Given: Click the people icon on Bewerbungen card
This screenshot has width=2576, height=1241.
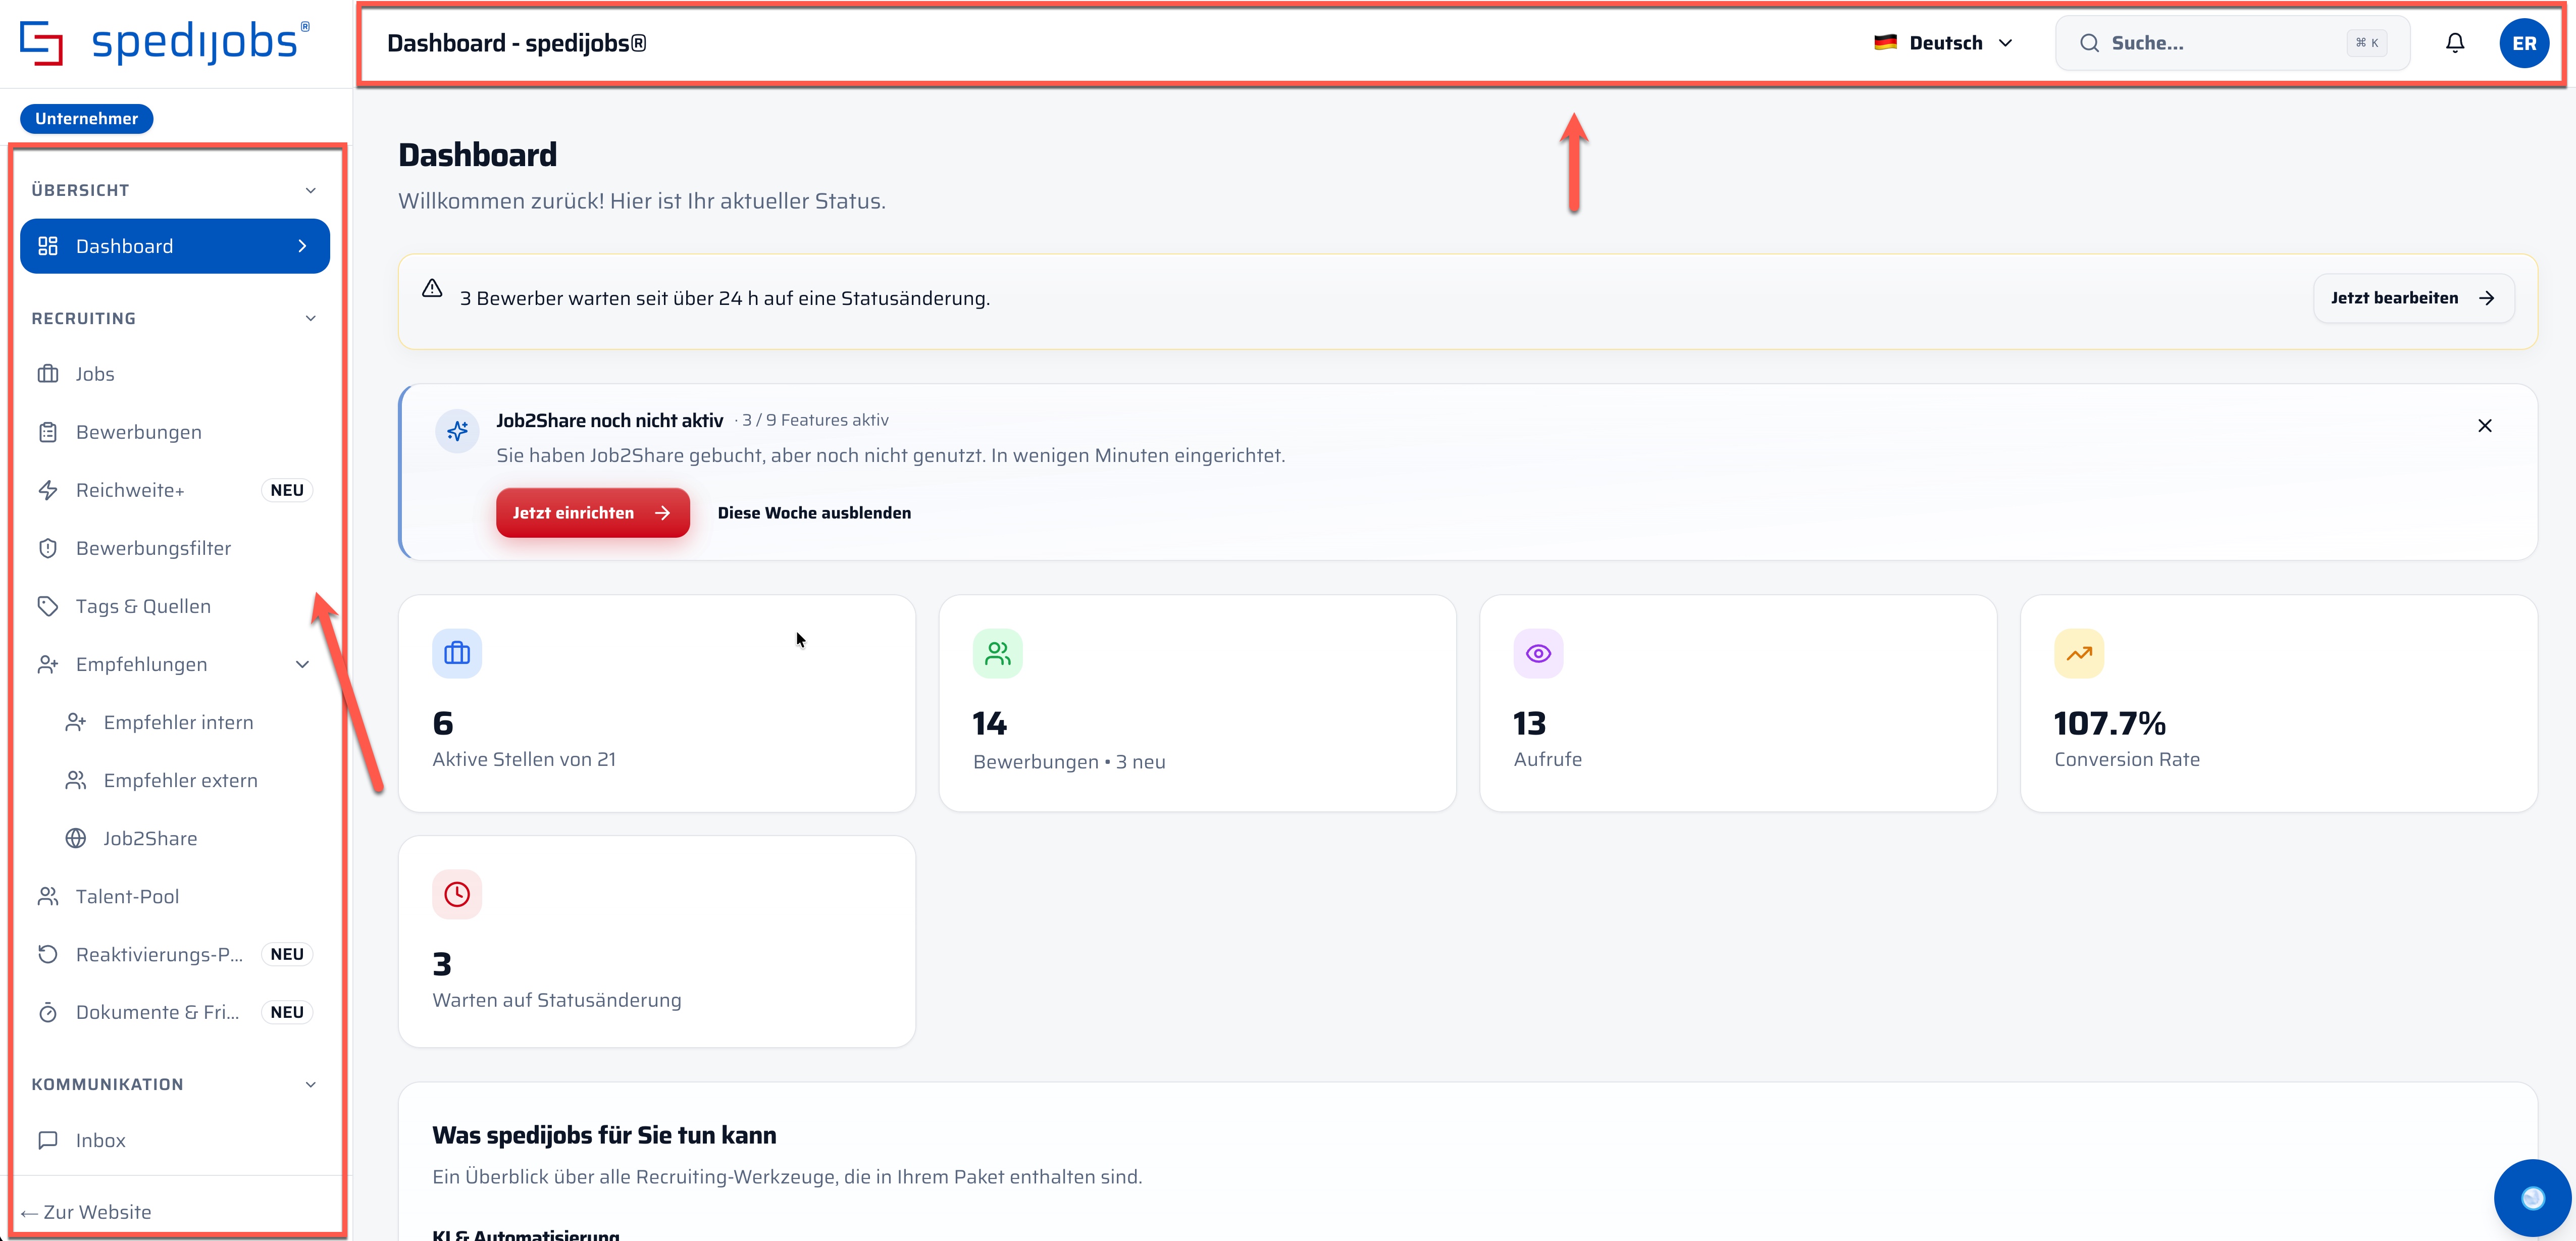Looking at the screenshot, I should click(997, 653).
